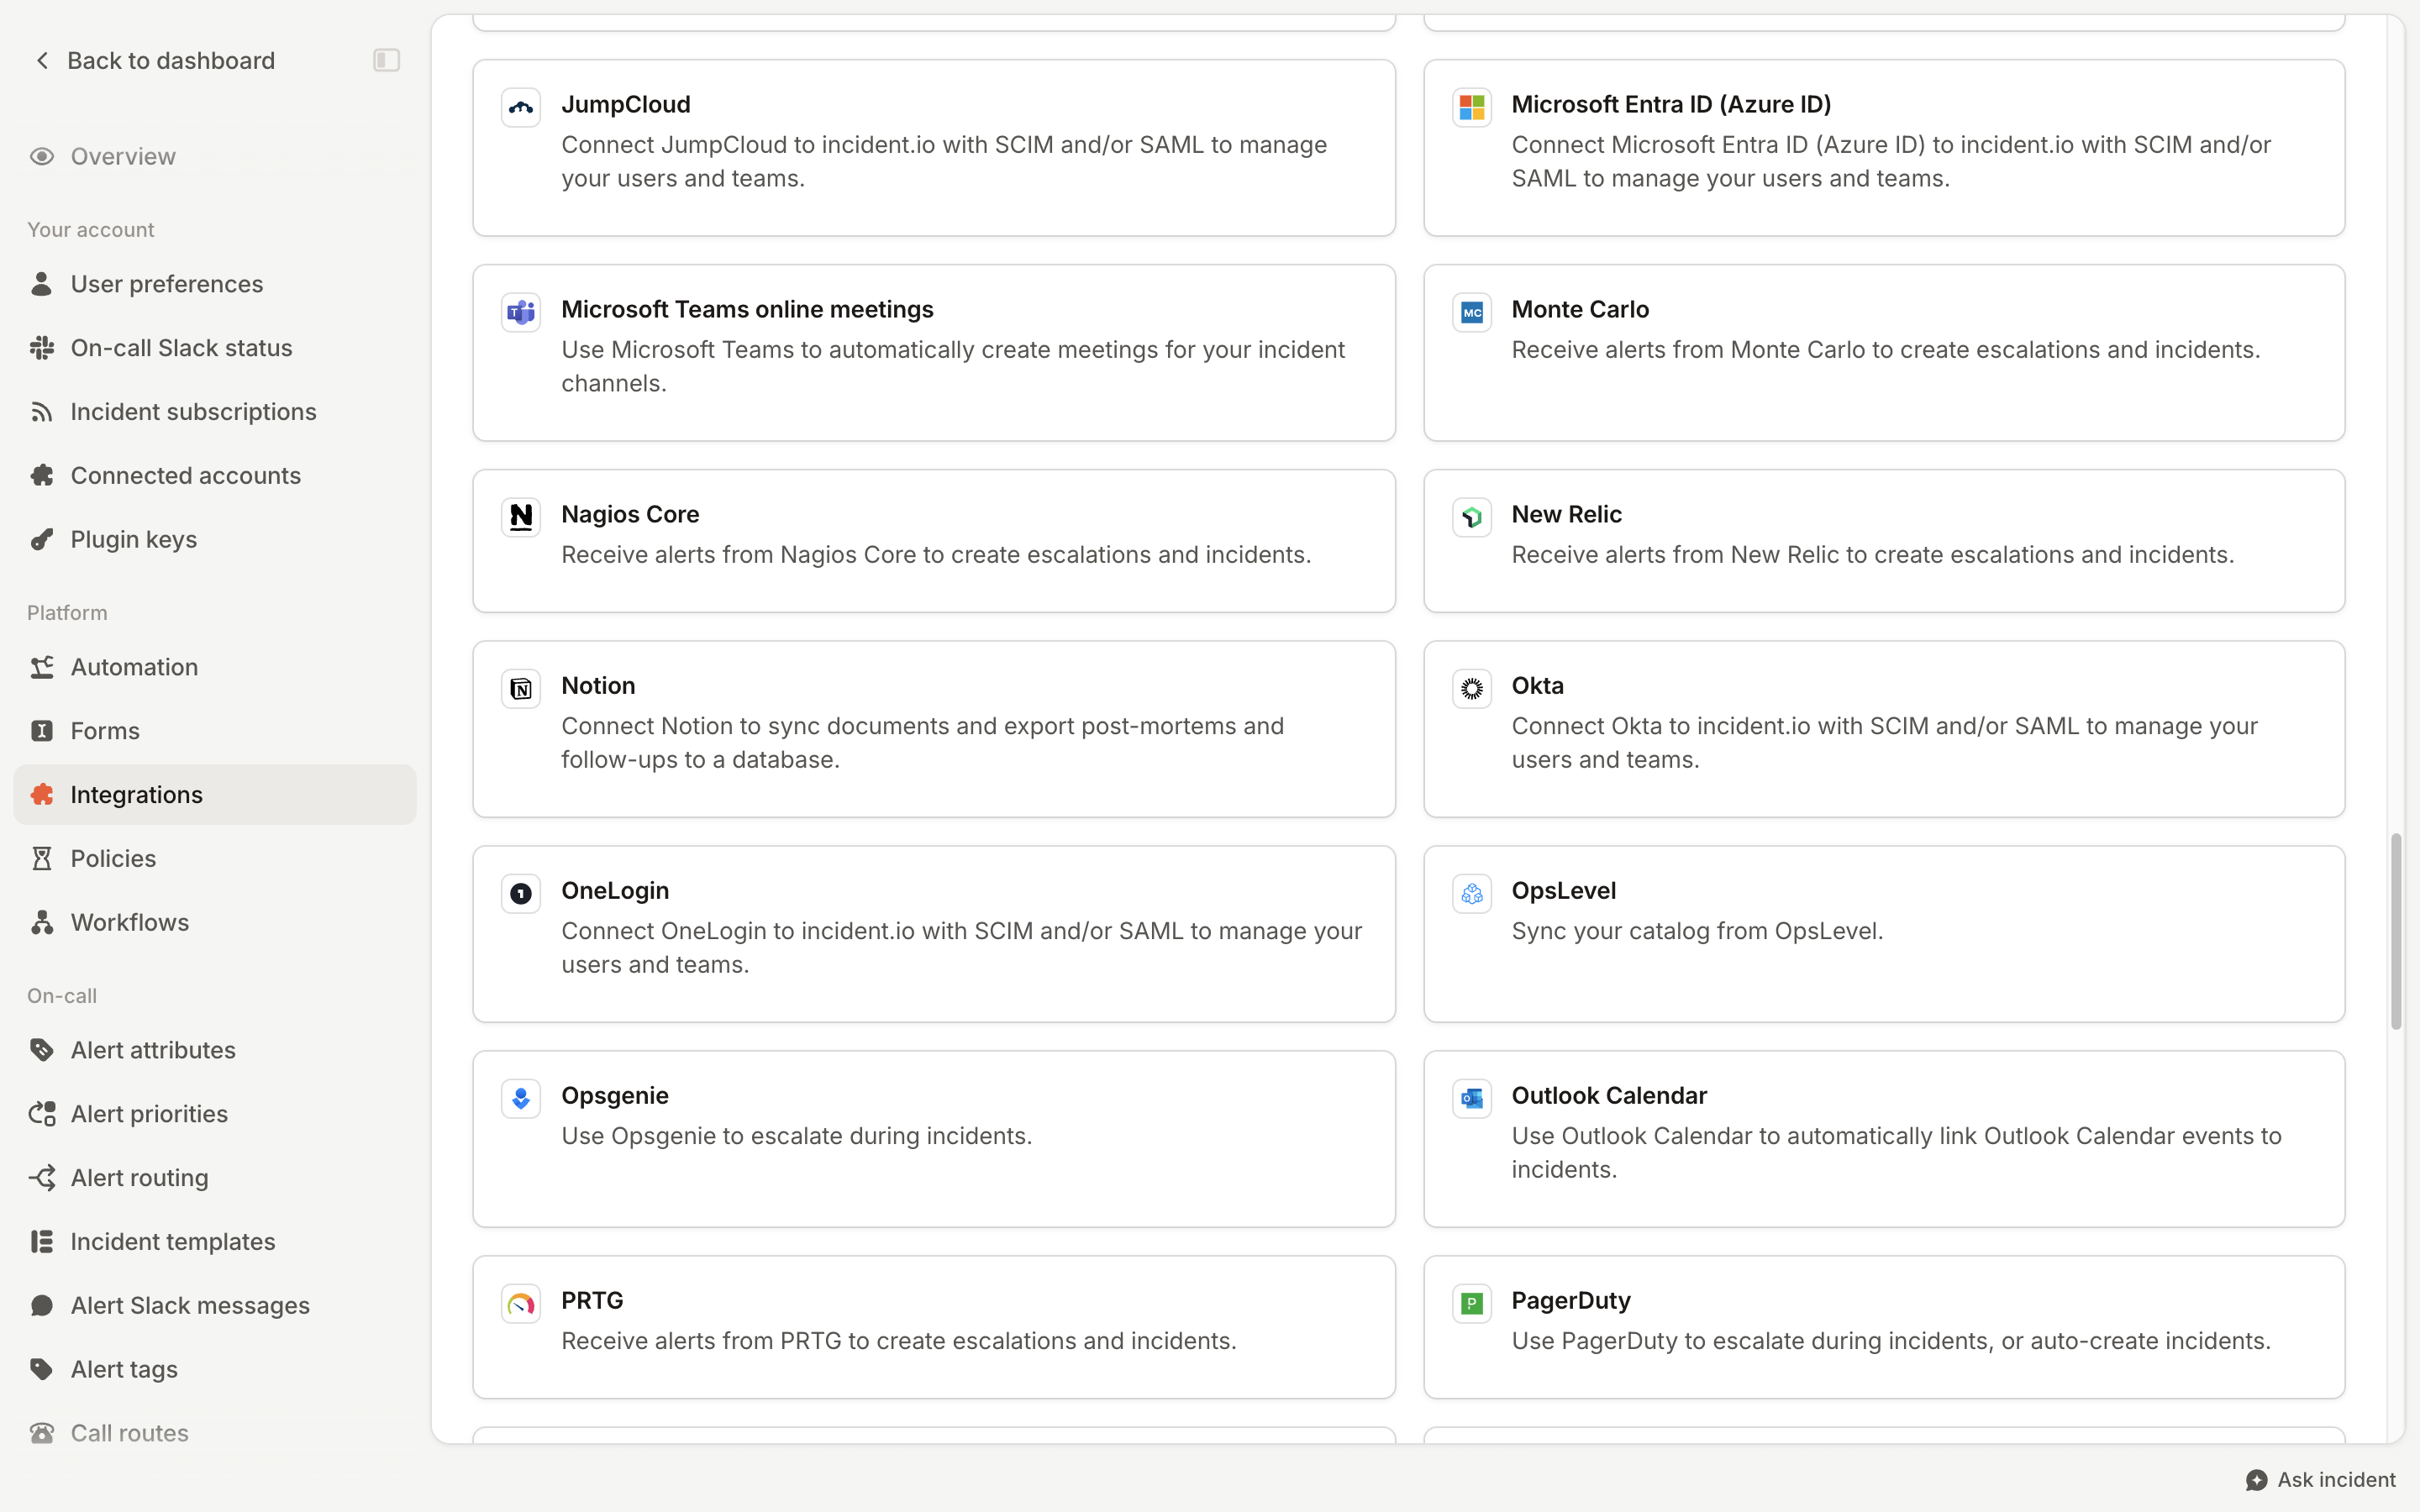Click the Notion logo icon
Screen dimensions: 2420x1512
click(x=521, y=688)
